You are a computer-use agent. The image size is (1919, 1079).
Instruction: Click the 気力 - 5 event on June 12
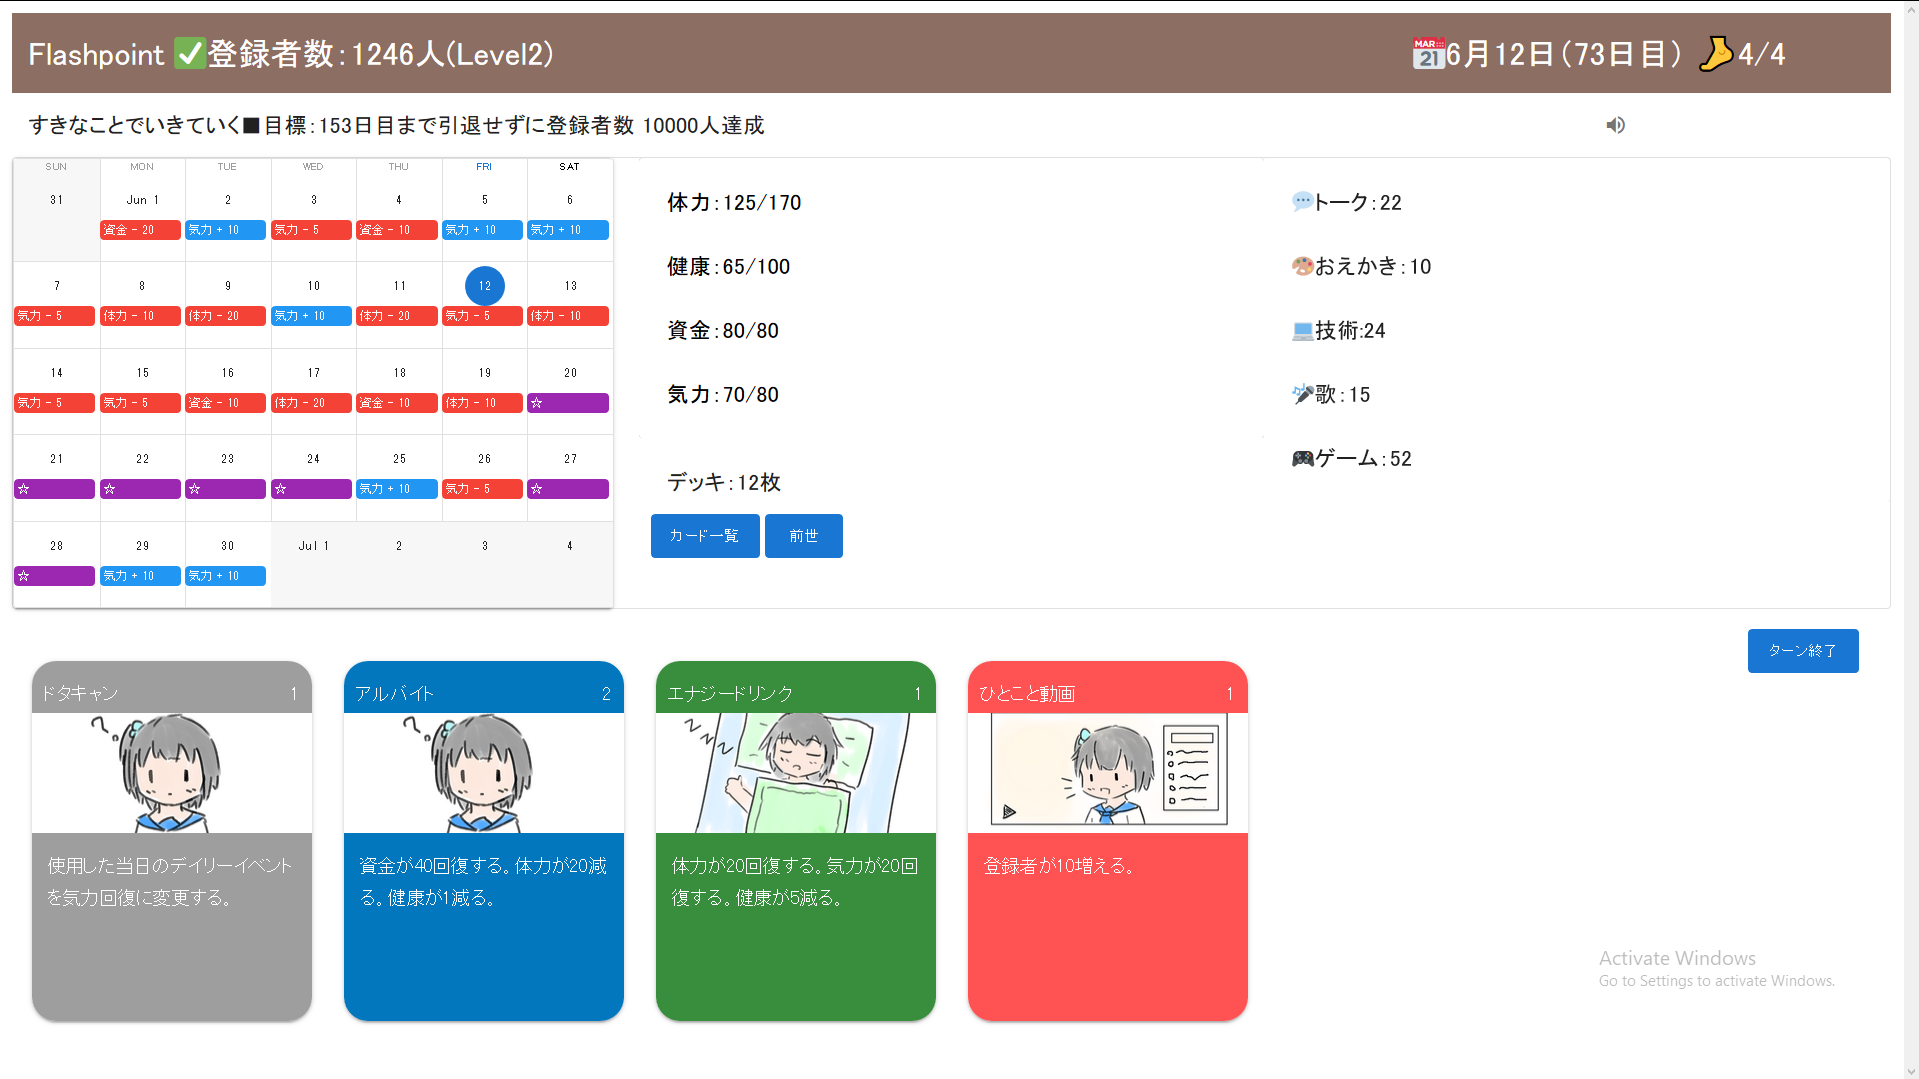pyautogui.click(x=483, y=316)
